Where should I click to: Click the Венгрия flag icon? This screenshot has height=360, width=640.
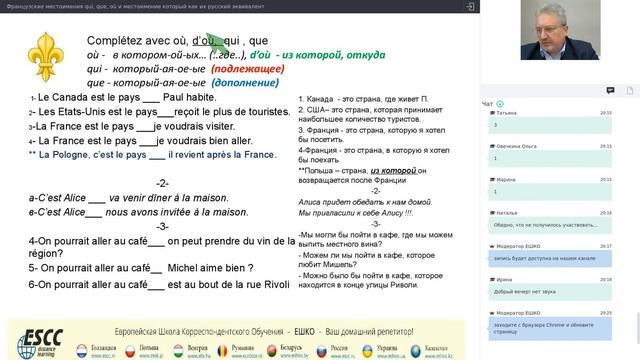click(x=178, y=351)
